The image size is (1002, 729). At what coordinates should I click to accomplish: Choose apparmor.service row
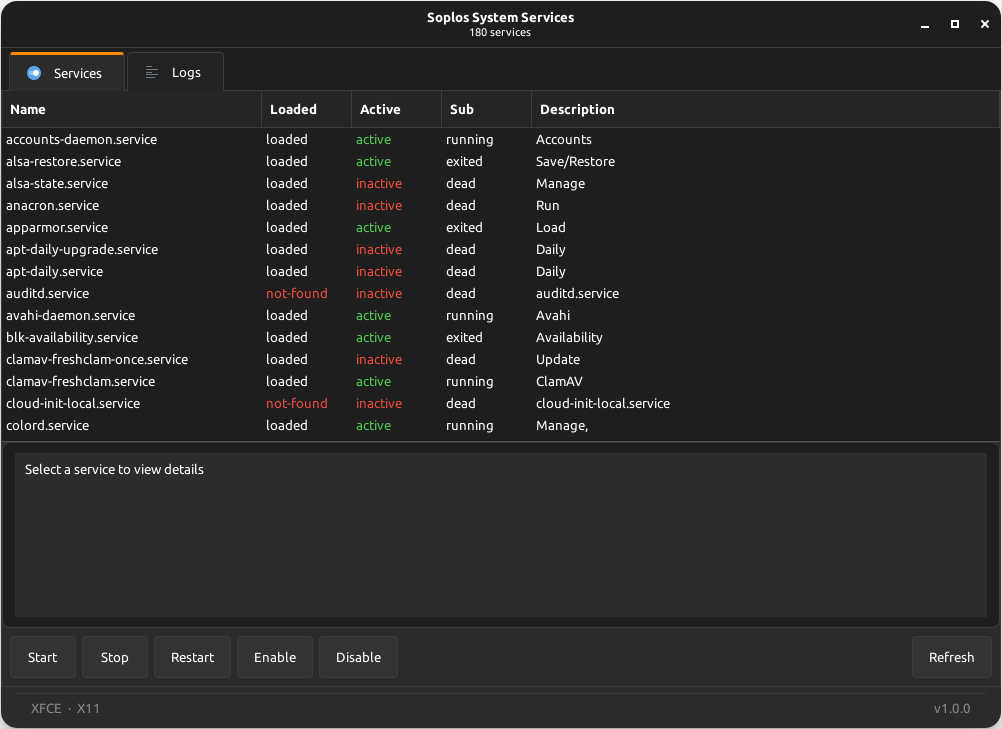point(500,227)
